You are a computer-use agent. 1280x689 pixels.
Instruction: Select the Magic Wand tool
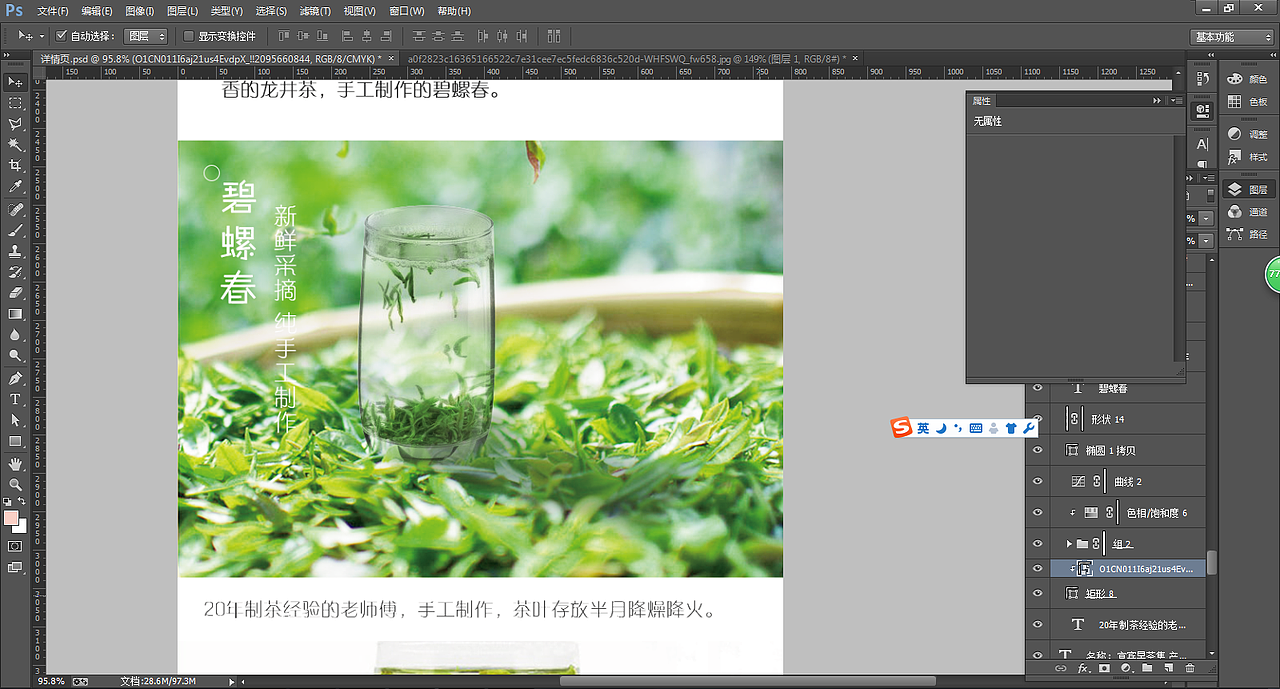point(15,145)
